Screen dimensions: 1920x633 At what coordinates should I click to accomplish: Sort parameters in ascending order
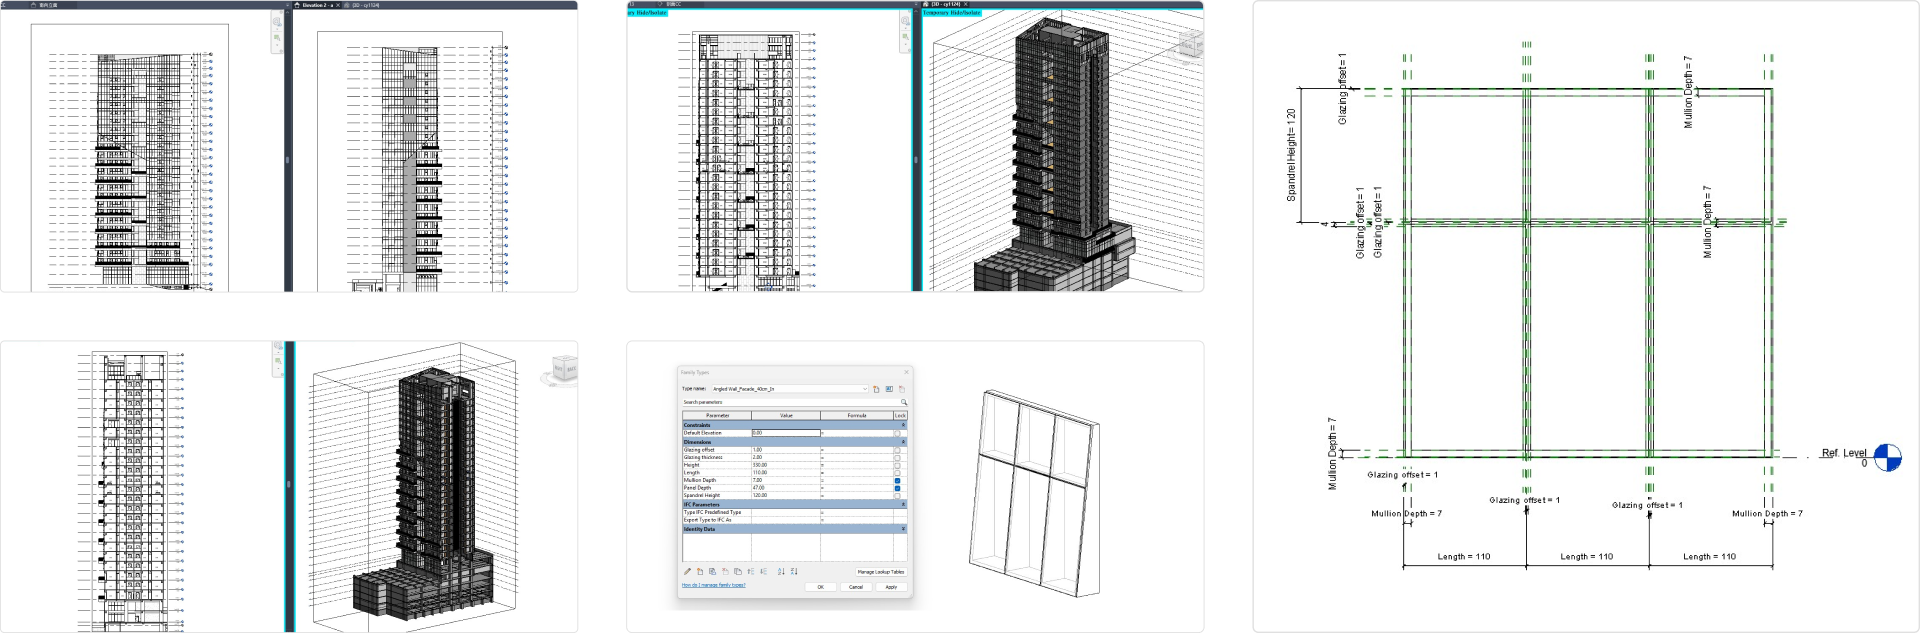781,572
